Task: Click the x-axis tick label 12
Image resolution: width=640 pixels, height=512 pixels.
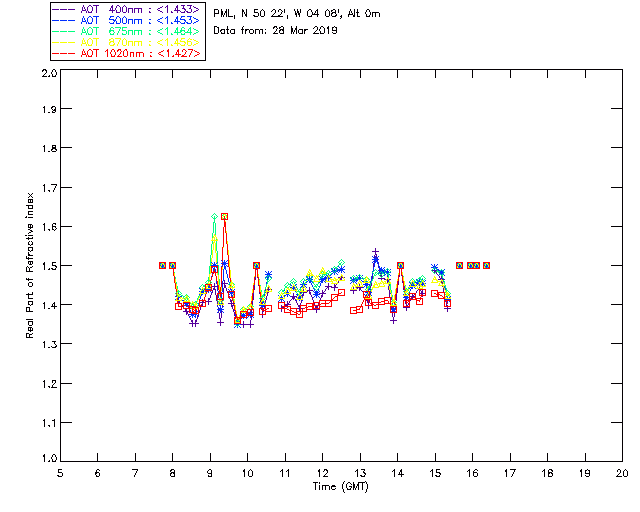Action: pos(322,473)
